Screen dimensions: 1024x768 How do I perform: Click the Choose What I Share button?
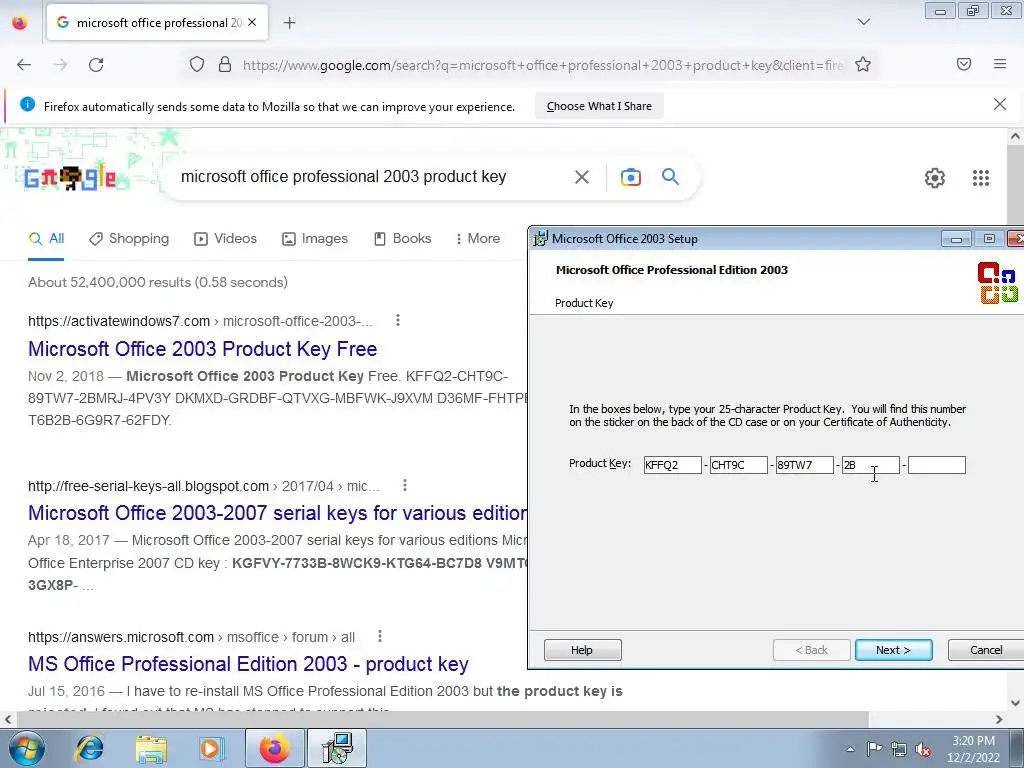click(599, 106)
